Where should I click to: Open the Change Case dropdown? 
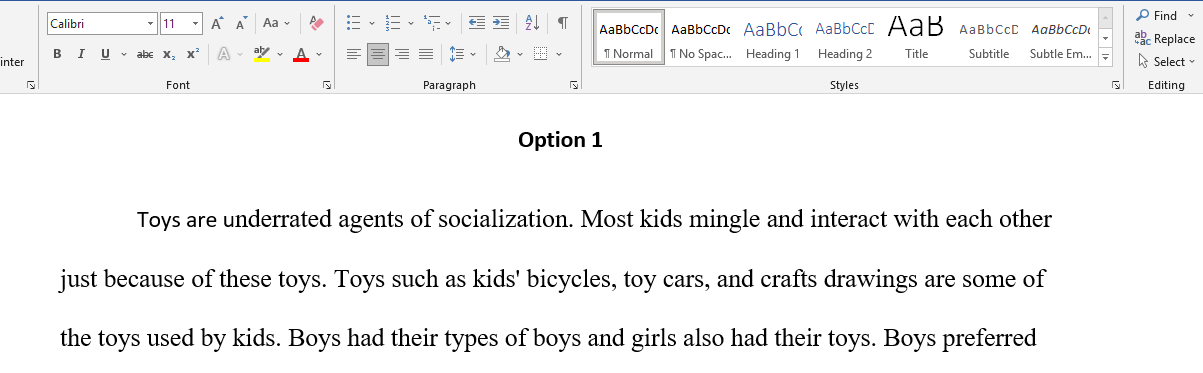(276, 23)
